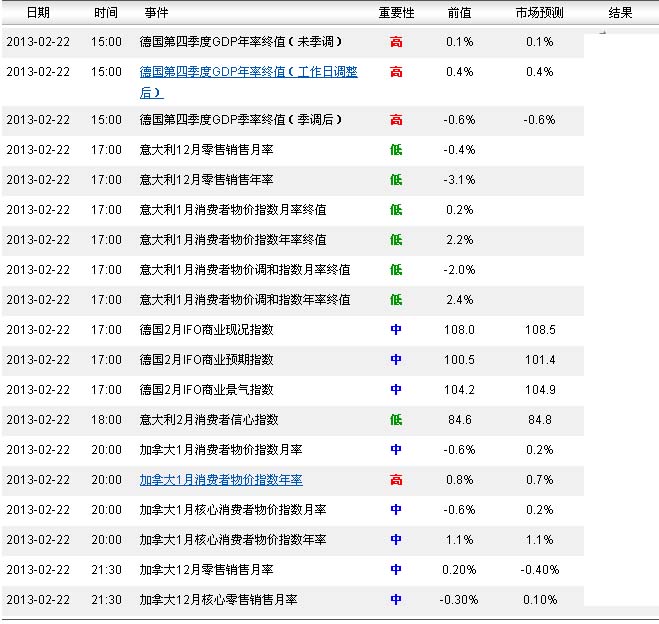The width and height of the screenshot is (659, 624).
Task: Click previous value 100.5
Action: (459, 360)
